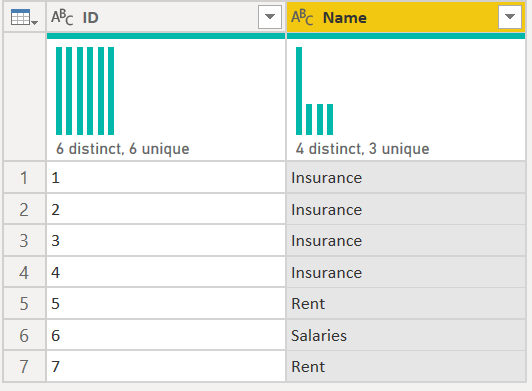
Task: Select row number 2 header
Action: point(24,209)
